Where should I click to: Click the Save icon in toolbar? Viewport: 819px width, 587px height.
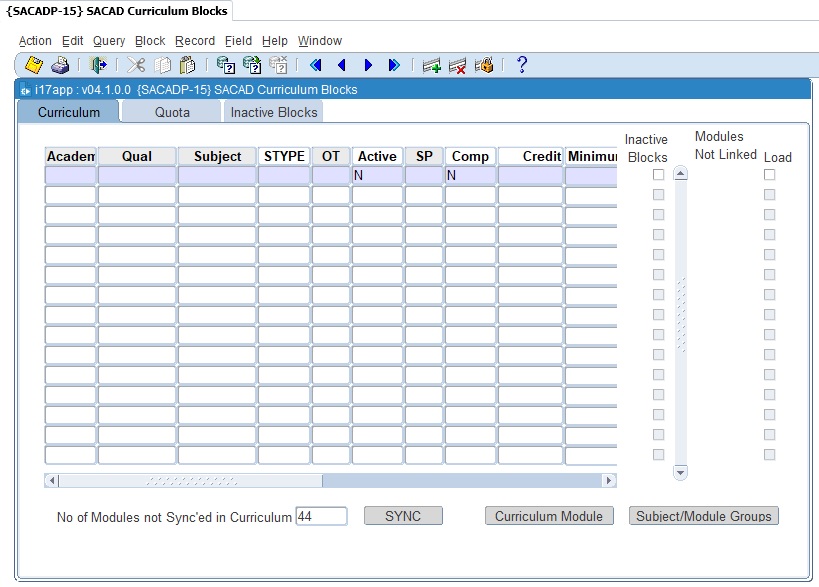click(x=34, y=65)
